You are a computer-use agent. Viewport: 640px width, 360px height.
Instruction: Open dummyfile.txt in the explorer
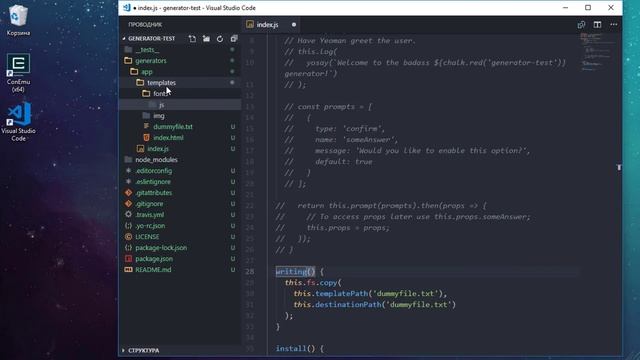click(173, 127)
